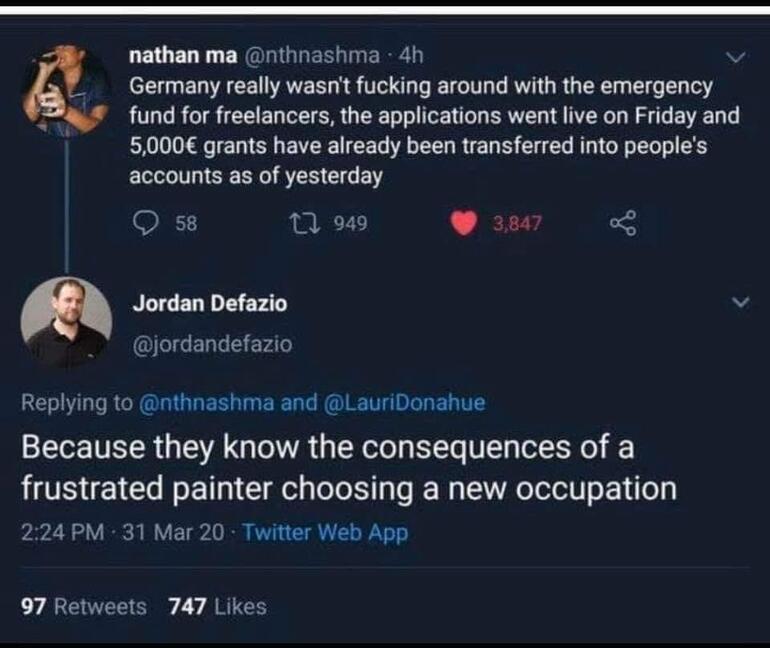Open the @LauriDonahue mention link

pos(404,403)
